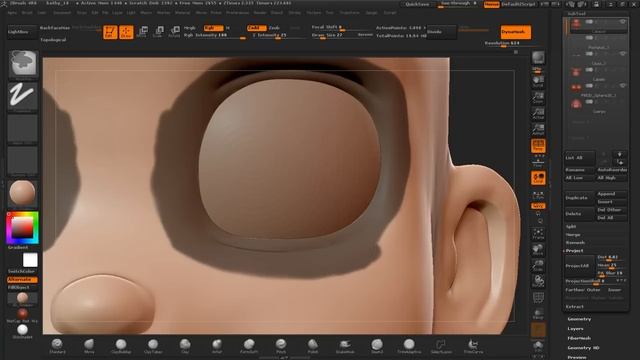Select the Smooth brush on shelf

click(x=377, y=346)
